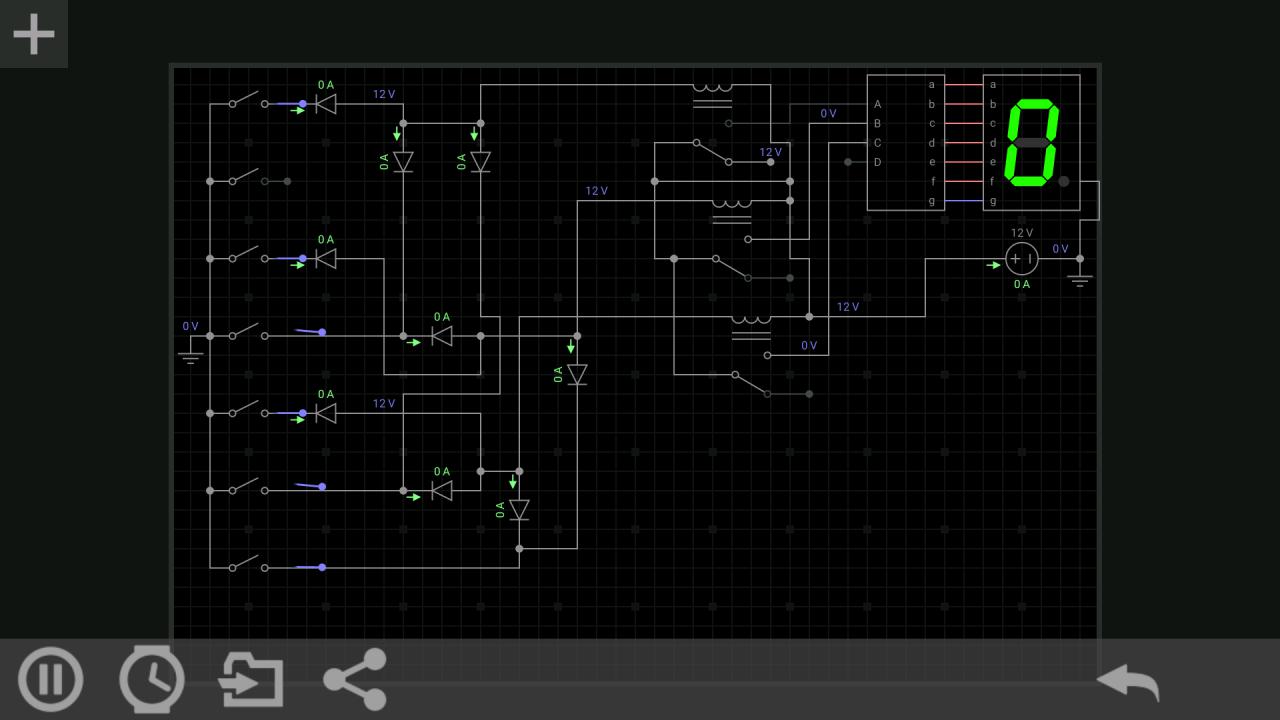This screenshot has height=720, width=1280.
Task: Select the seven-segment display showing 0
Action: pyautogui.click(x=1032, y=142)
